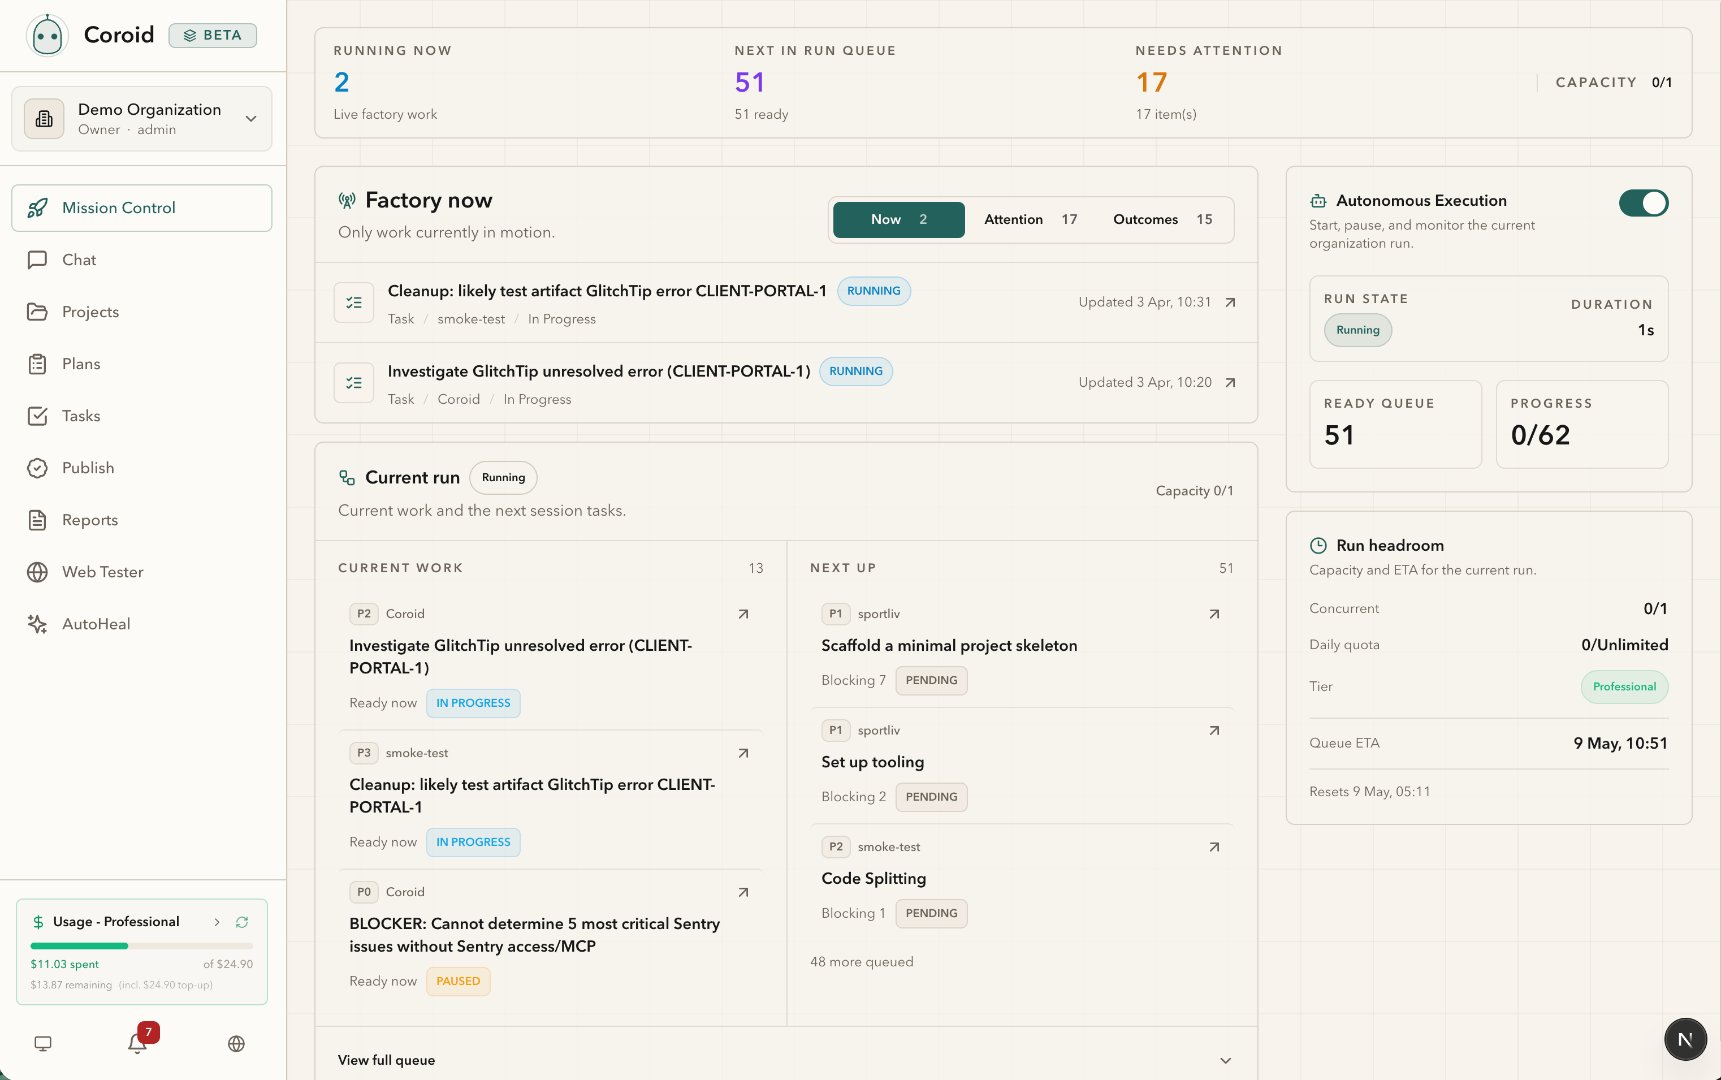
Task: Click the Web Tester globe icon
Action: (x=37, y=572)
